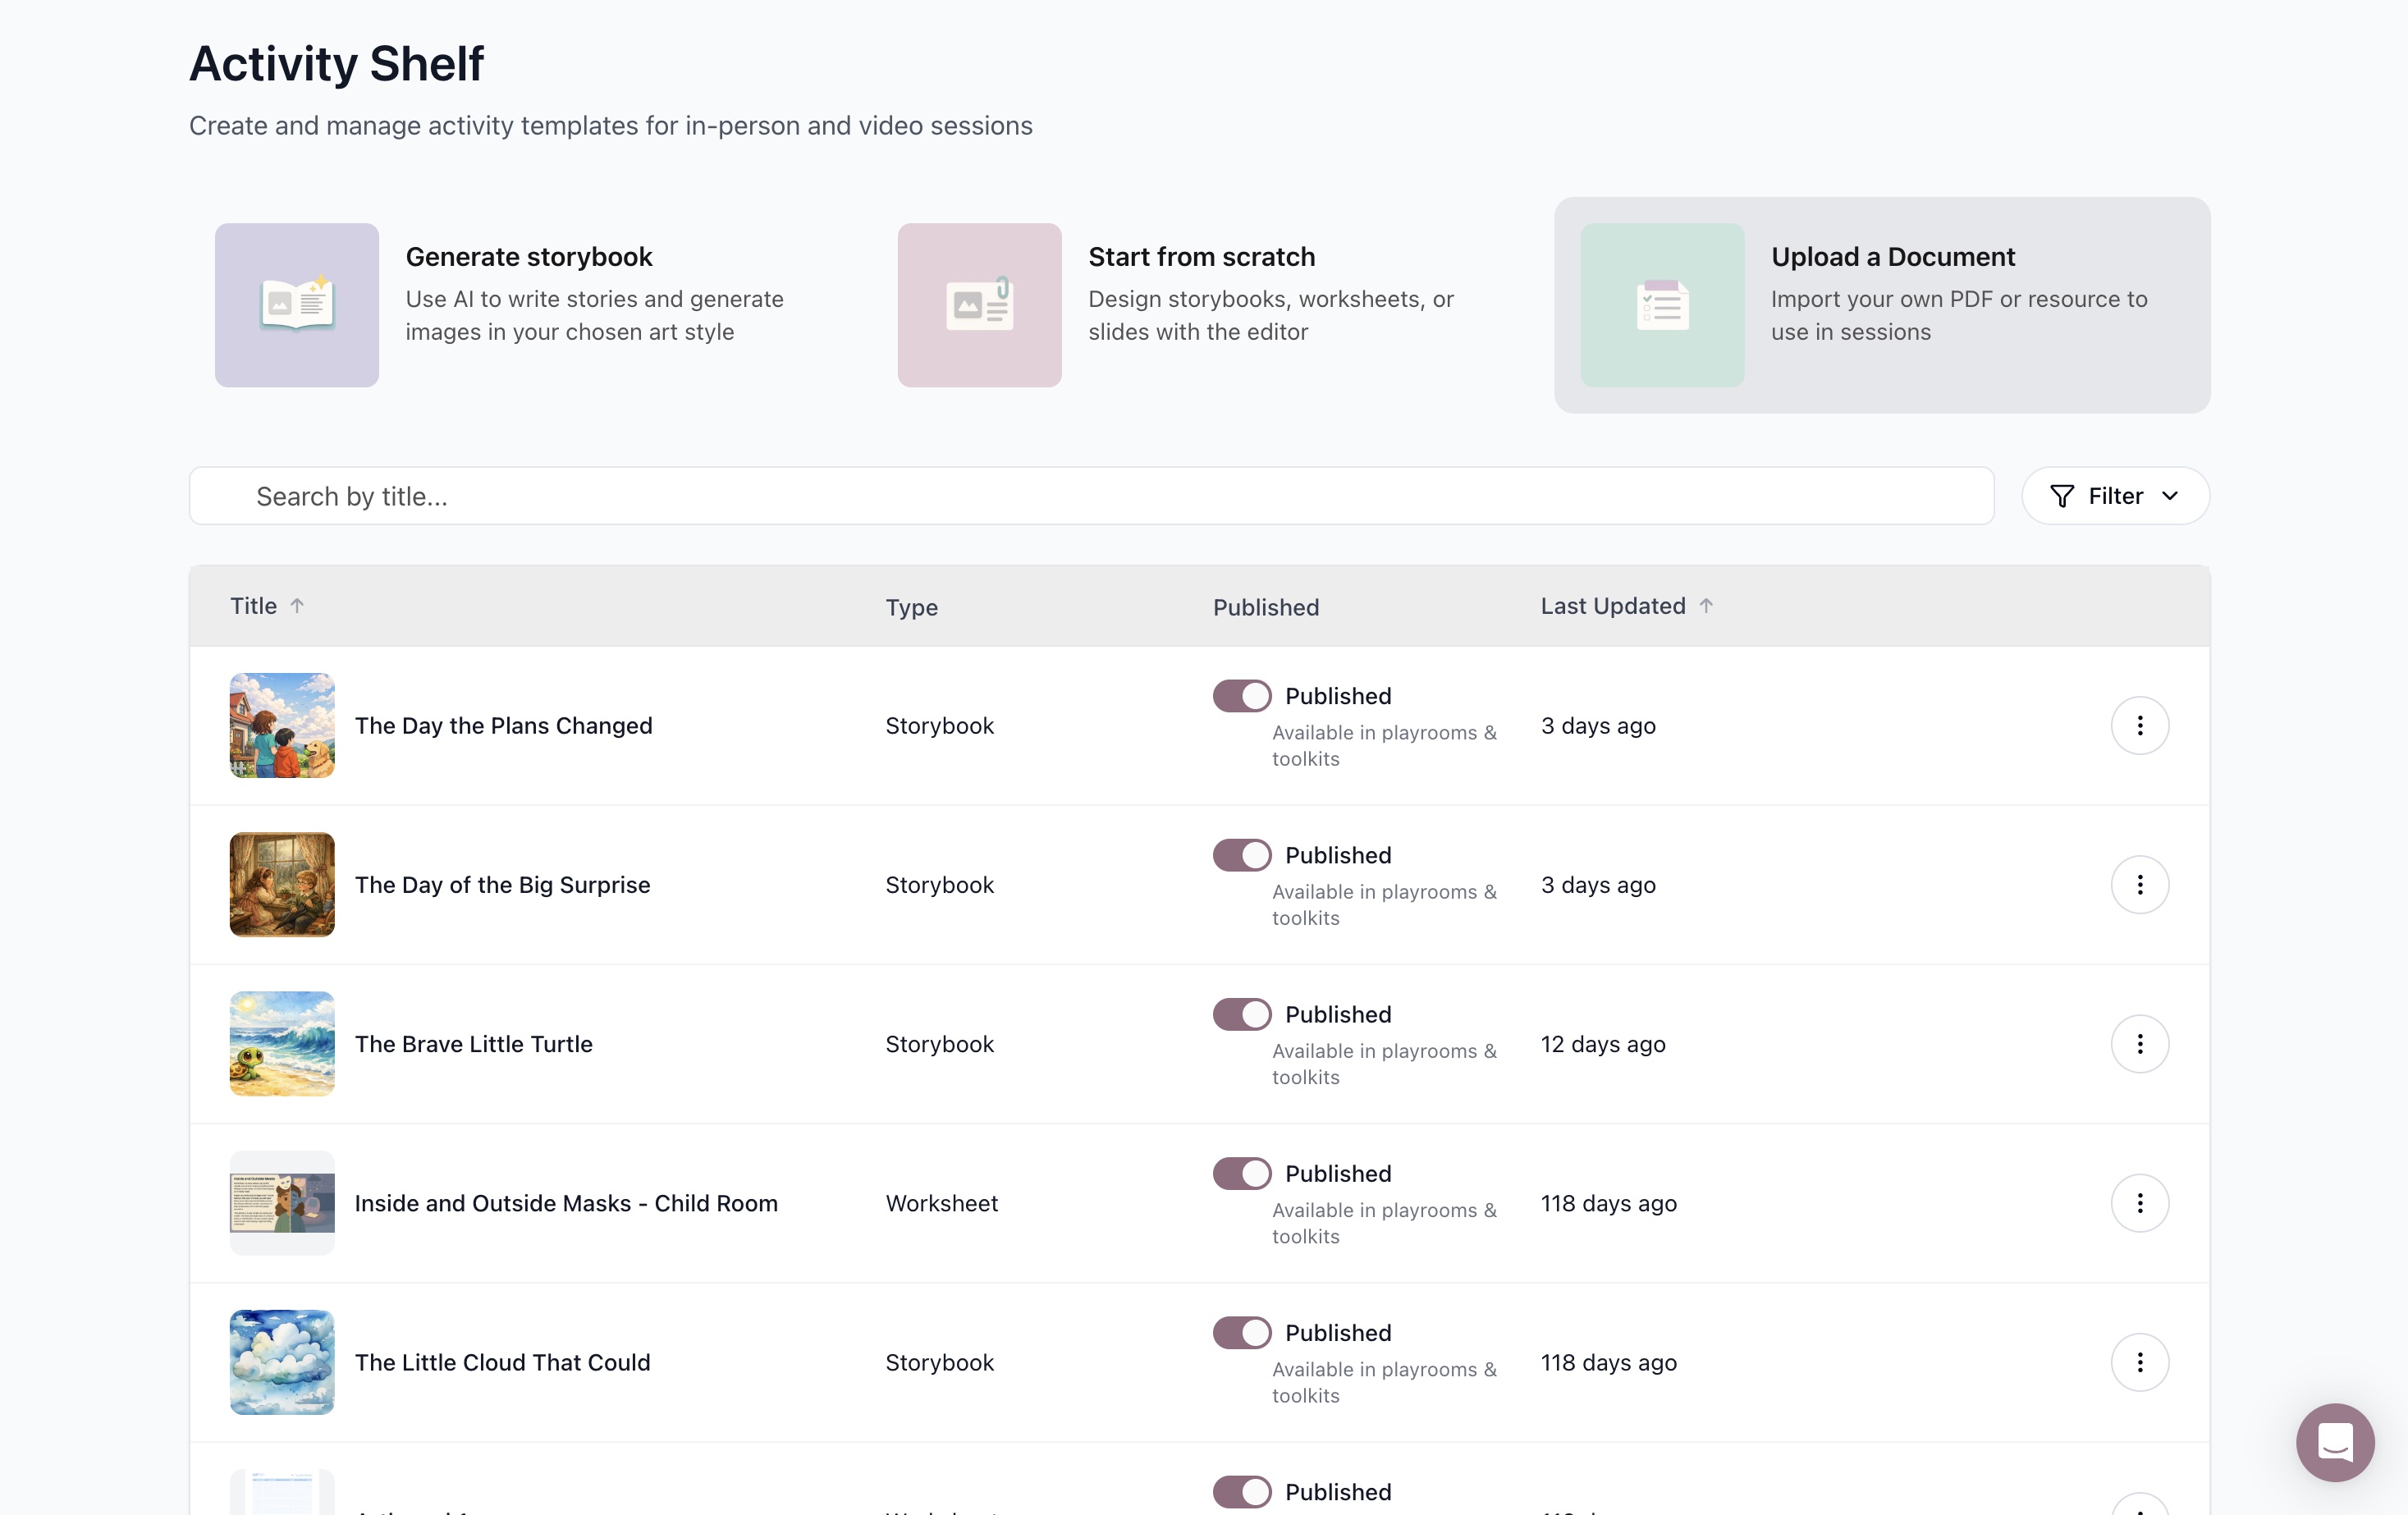The width and height of the screenshot is (2408, 1515).
Task: Click the Start from scratch editor icon
Action: tap(979, 305)
